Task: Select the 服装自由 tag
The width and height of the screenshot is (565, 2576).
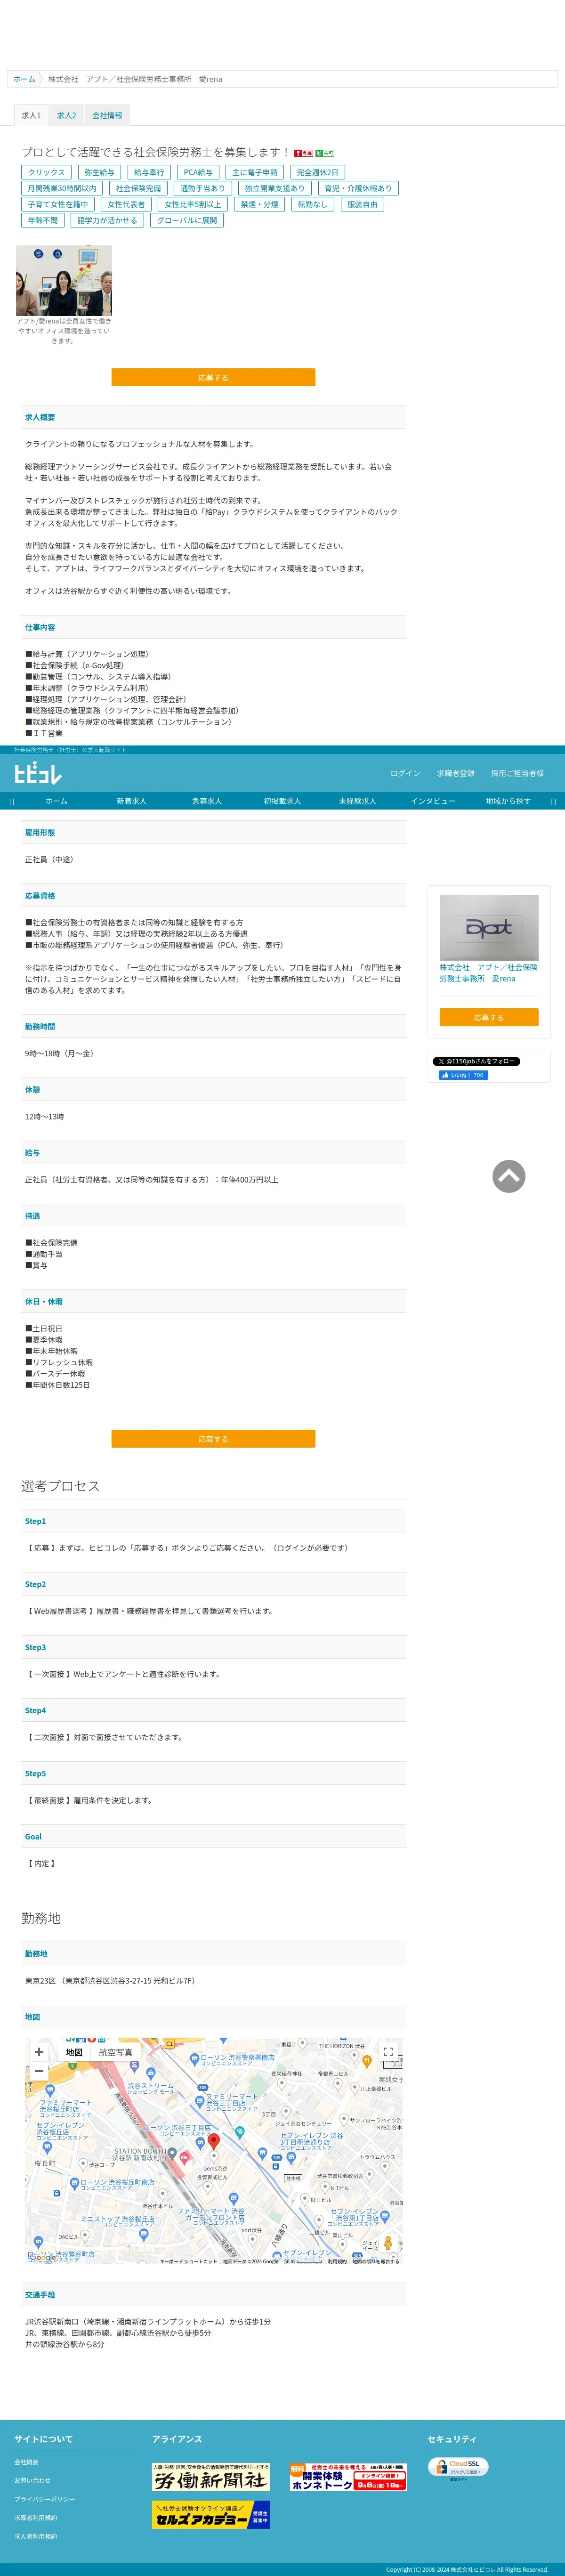Action: pyautogui.click(x=362, y=204)
